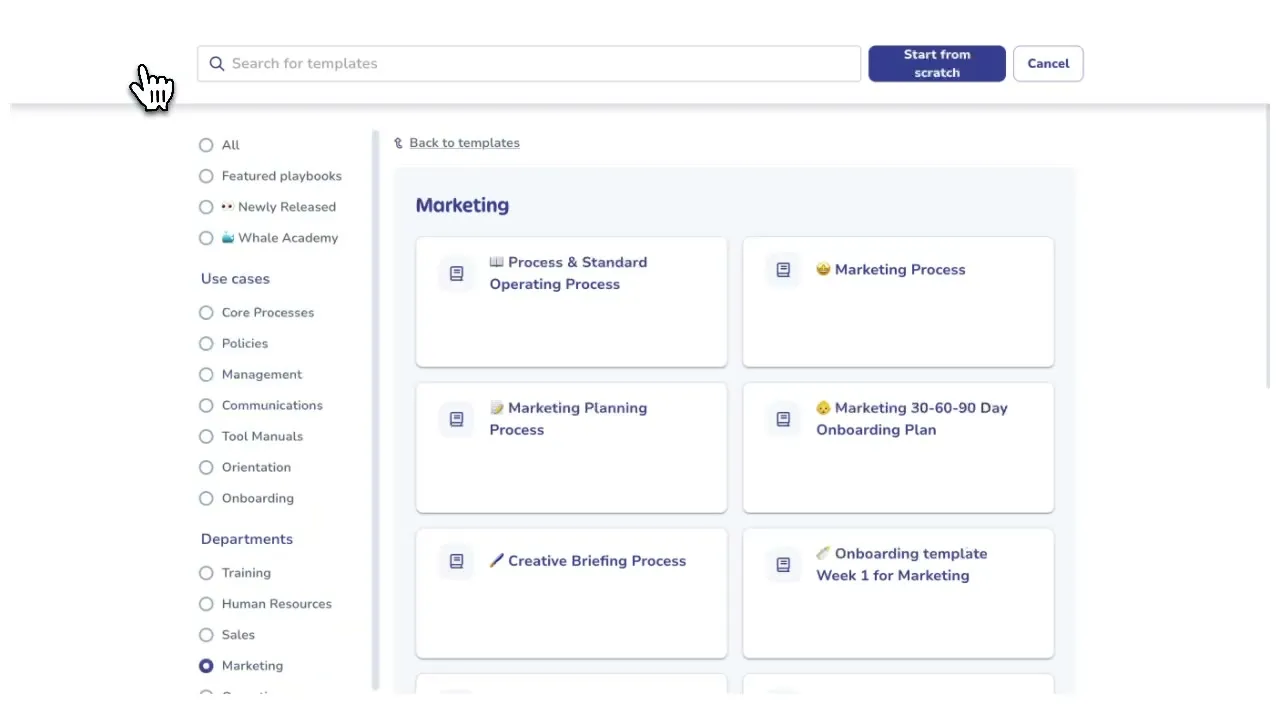Click the Use cases section heading
The width and height of the screenshot is (1280, 720).
point(235,279)
